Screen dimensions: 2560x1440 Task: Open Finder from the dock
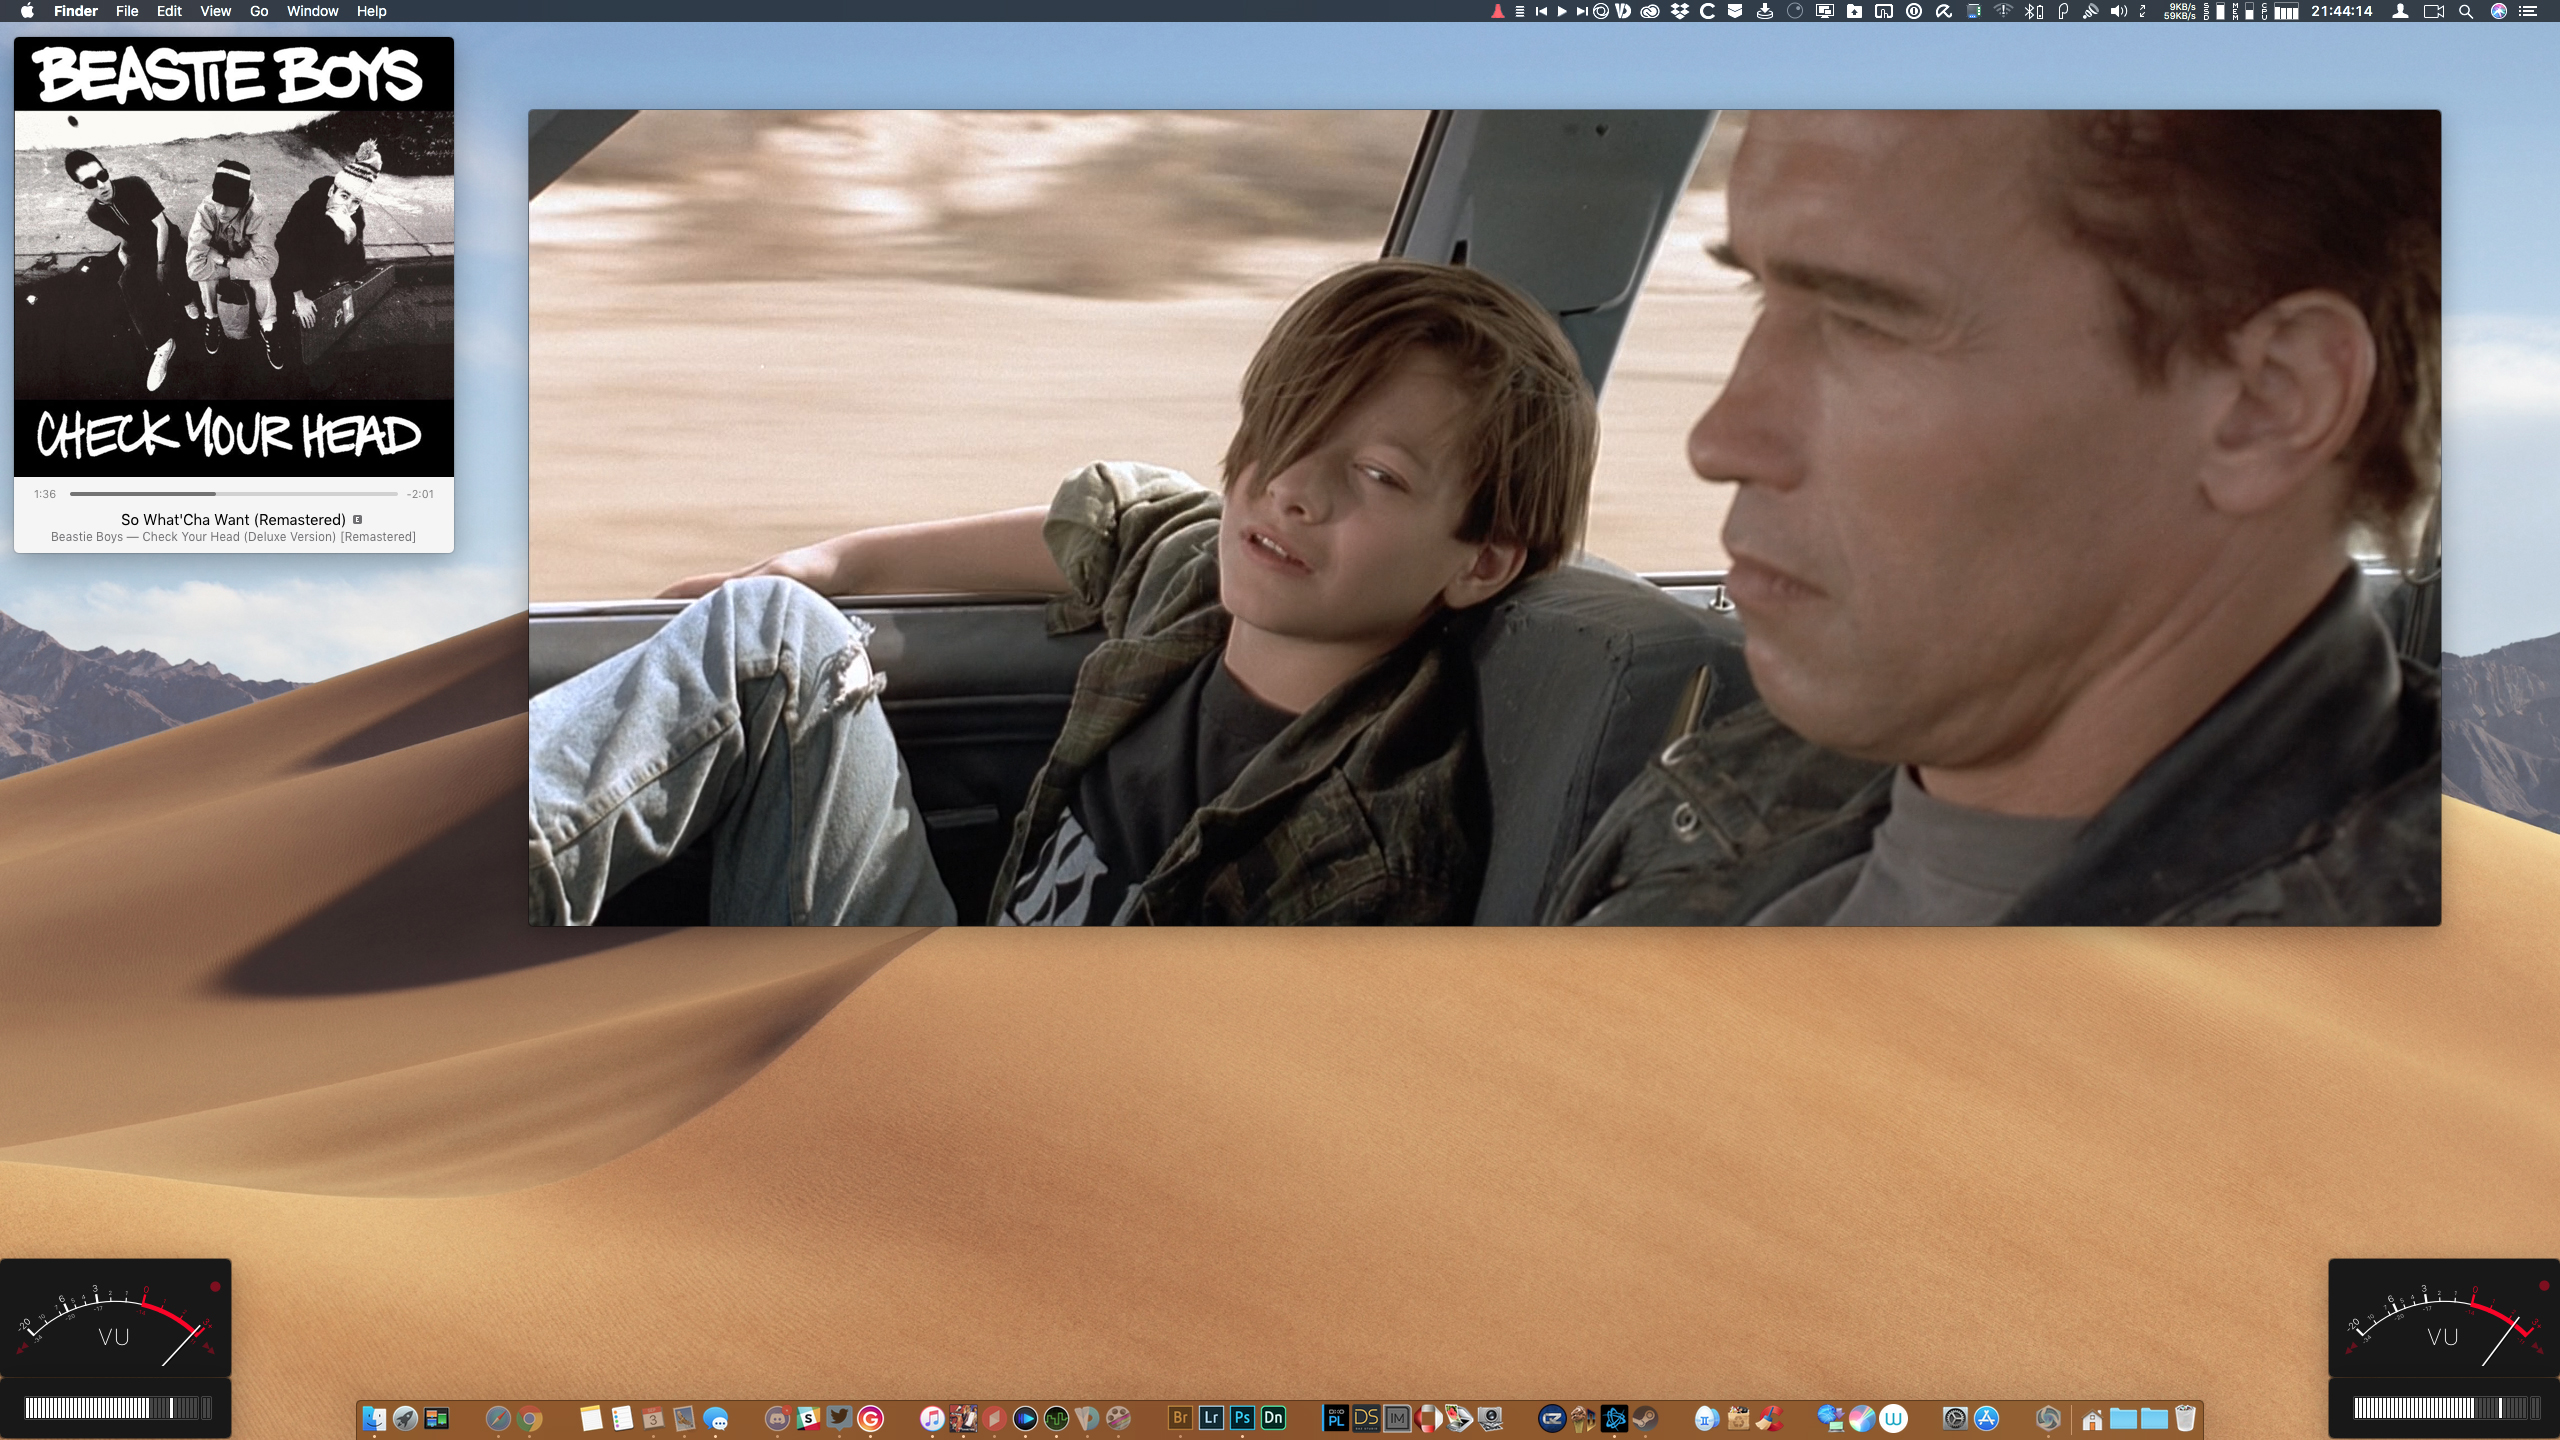[x=374, y=1418]
